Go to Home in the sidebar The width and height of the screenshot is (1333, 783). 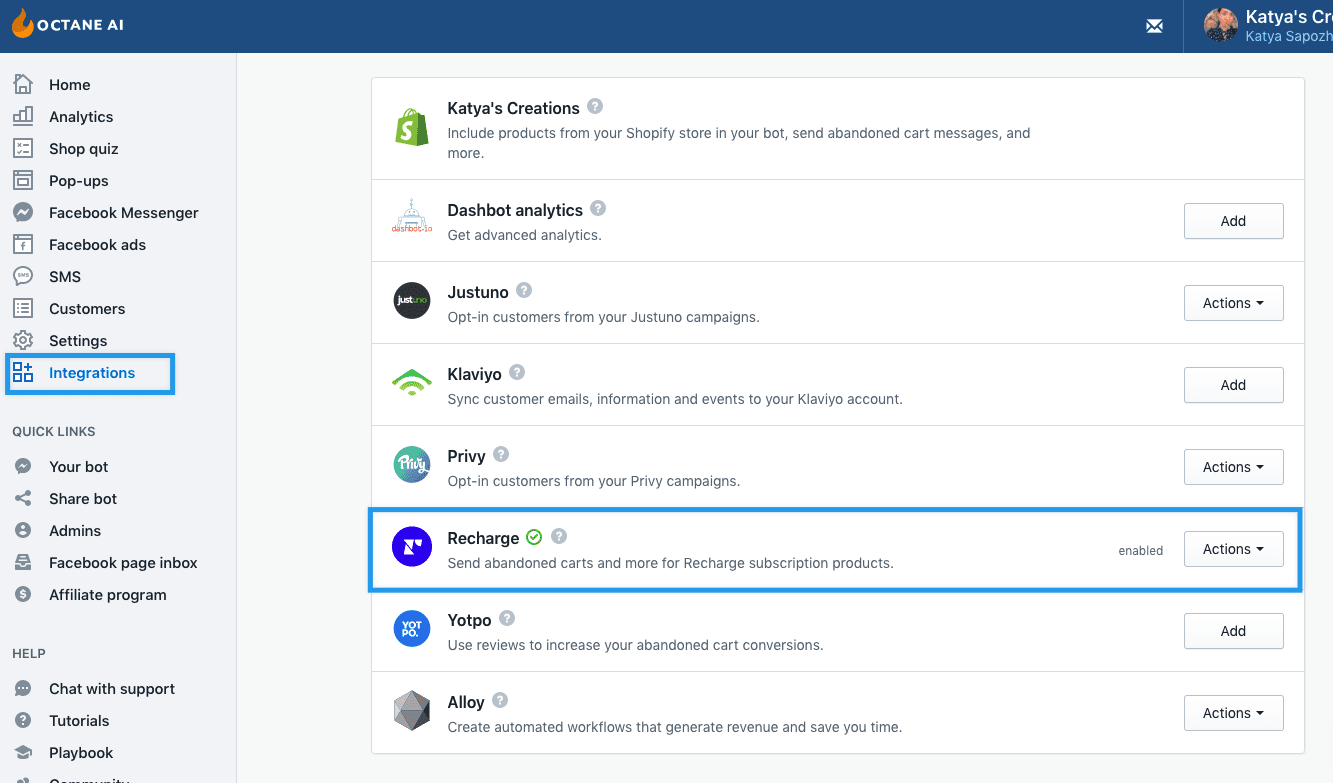(69, 85)
